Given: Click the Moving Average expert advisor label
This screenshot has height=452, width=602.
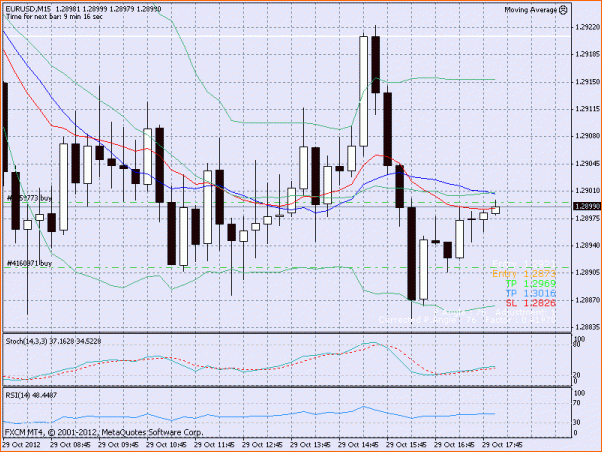Looking at the screenshot, I should (x=530, y=10).
